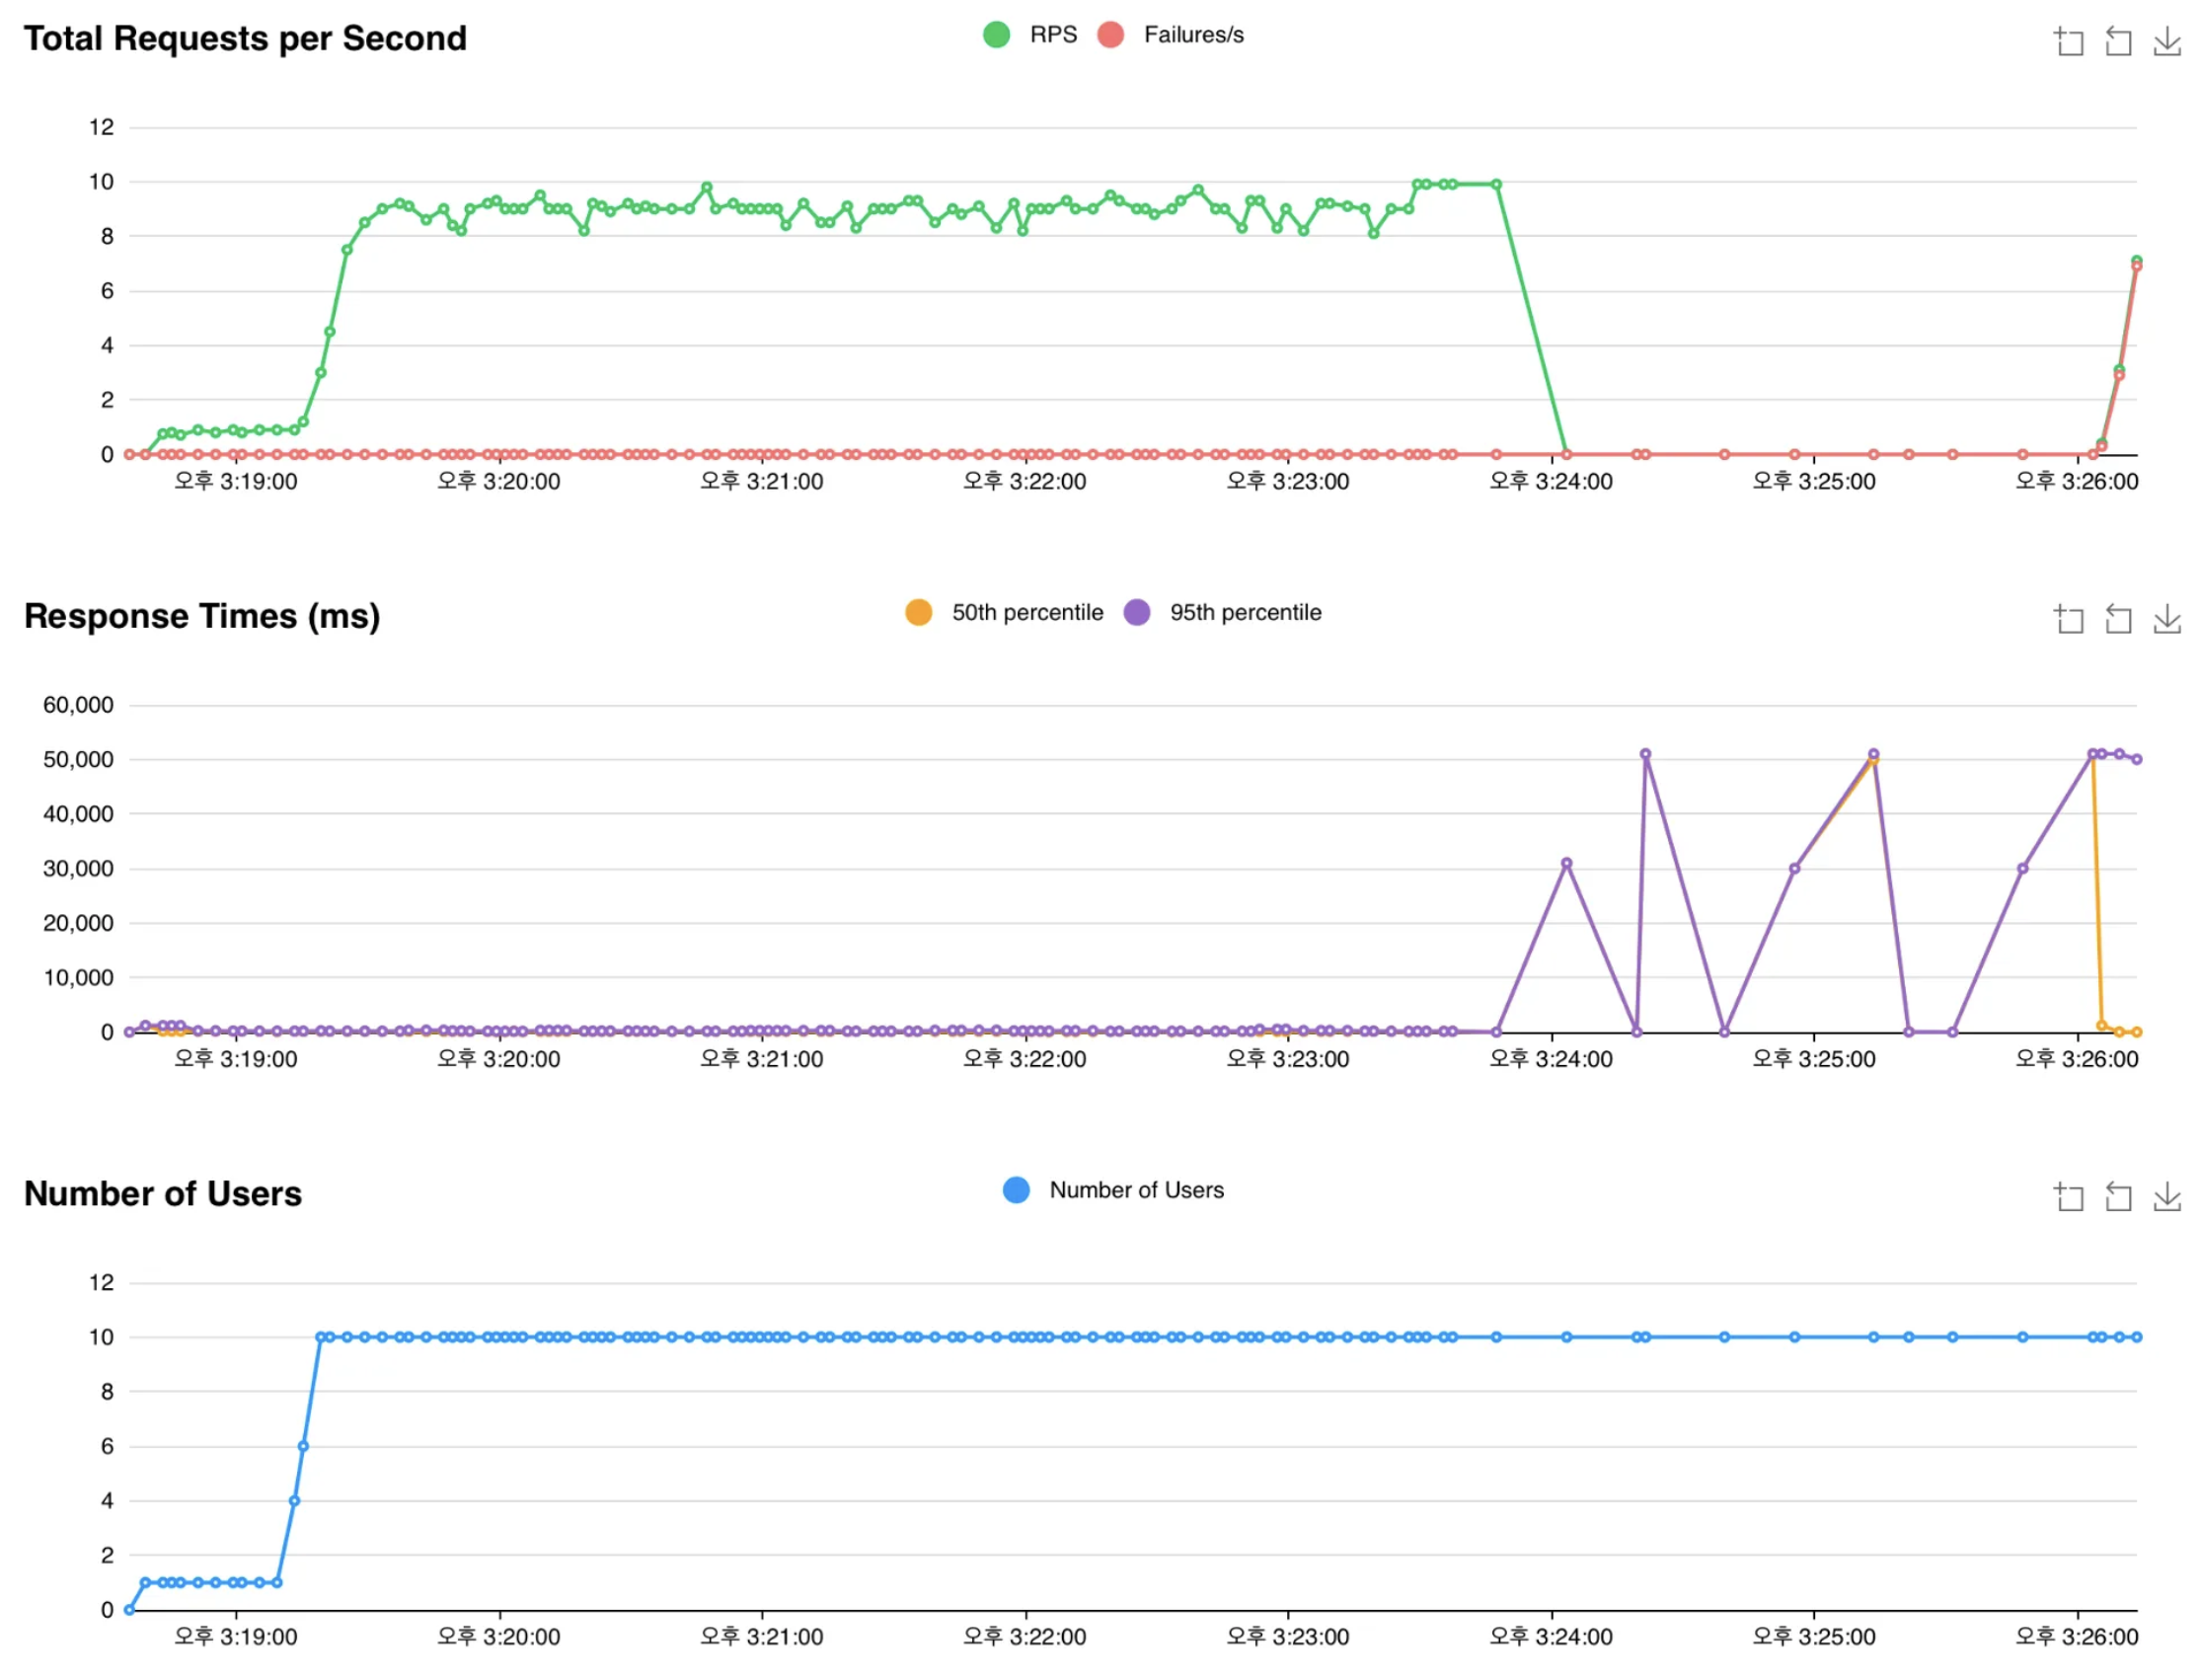Click the 6-user data point on users ramp-up
Screen dimensions: 2201x1680
coord(303,1446)
